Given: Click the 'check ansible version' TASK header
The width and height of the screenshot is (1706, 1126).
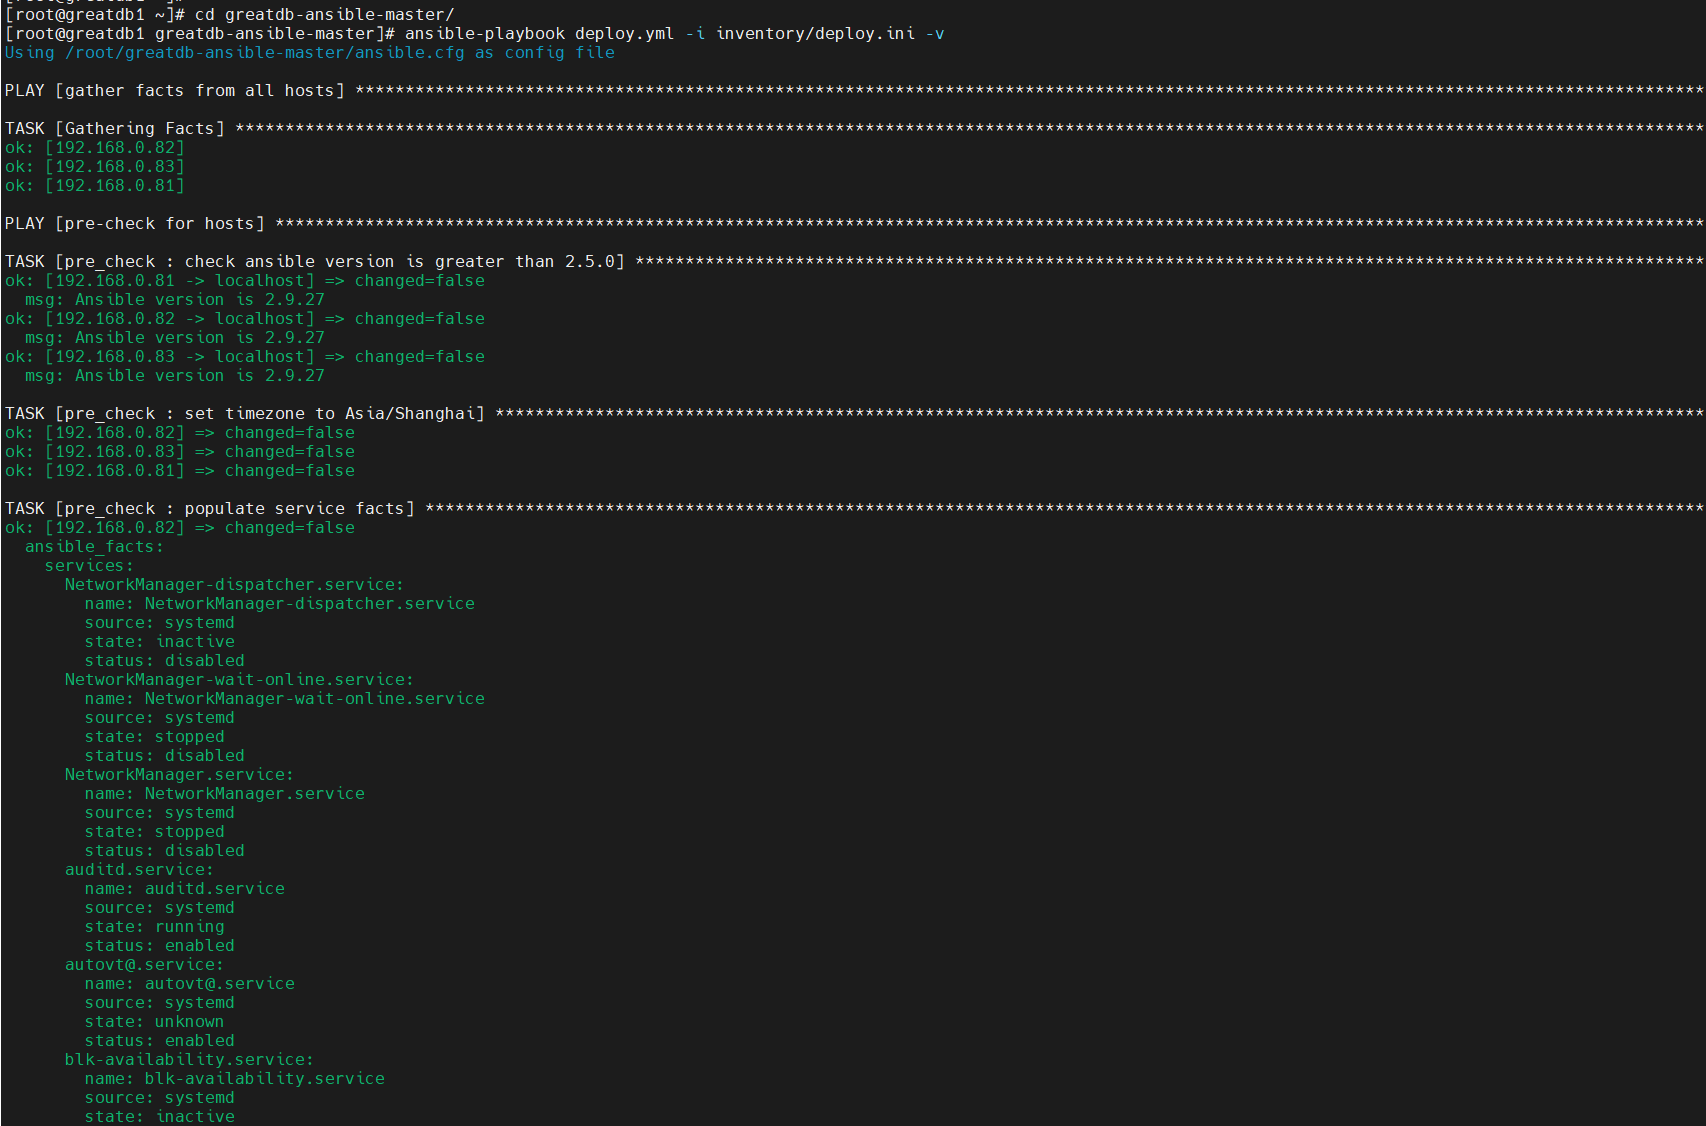Looking at the screenshot, I should pos(854,262).
